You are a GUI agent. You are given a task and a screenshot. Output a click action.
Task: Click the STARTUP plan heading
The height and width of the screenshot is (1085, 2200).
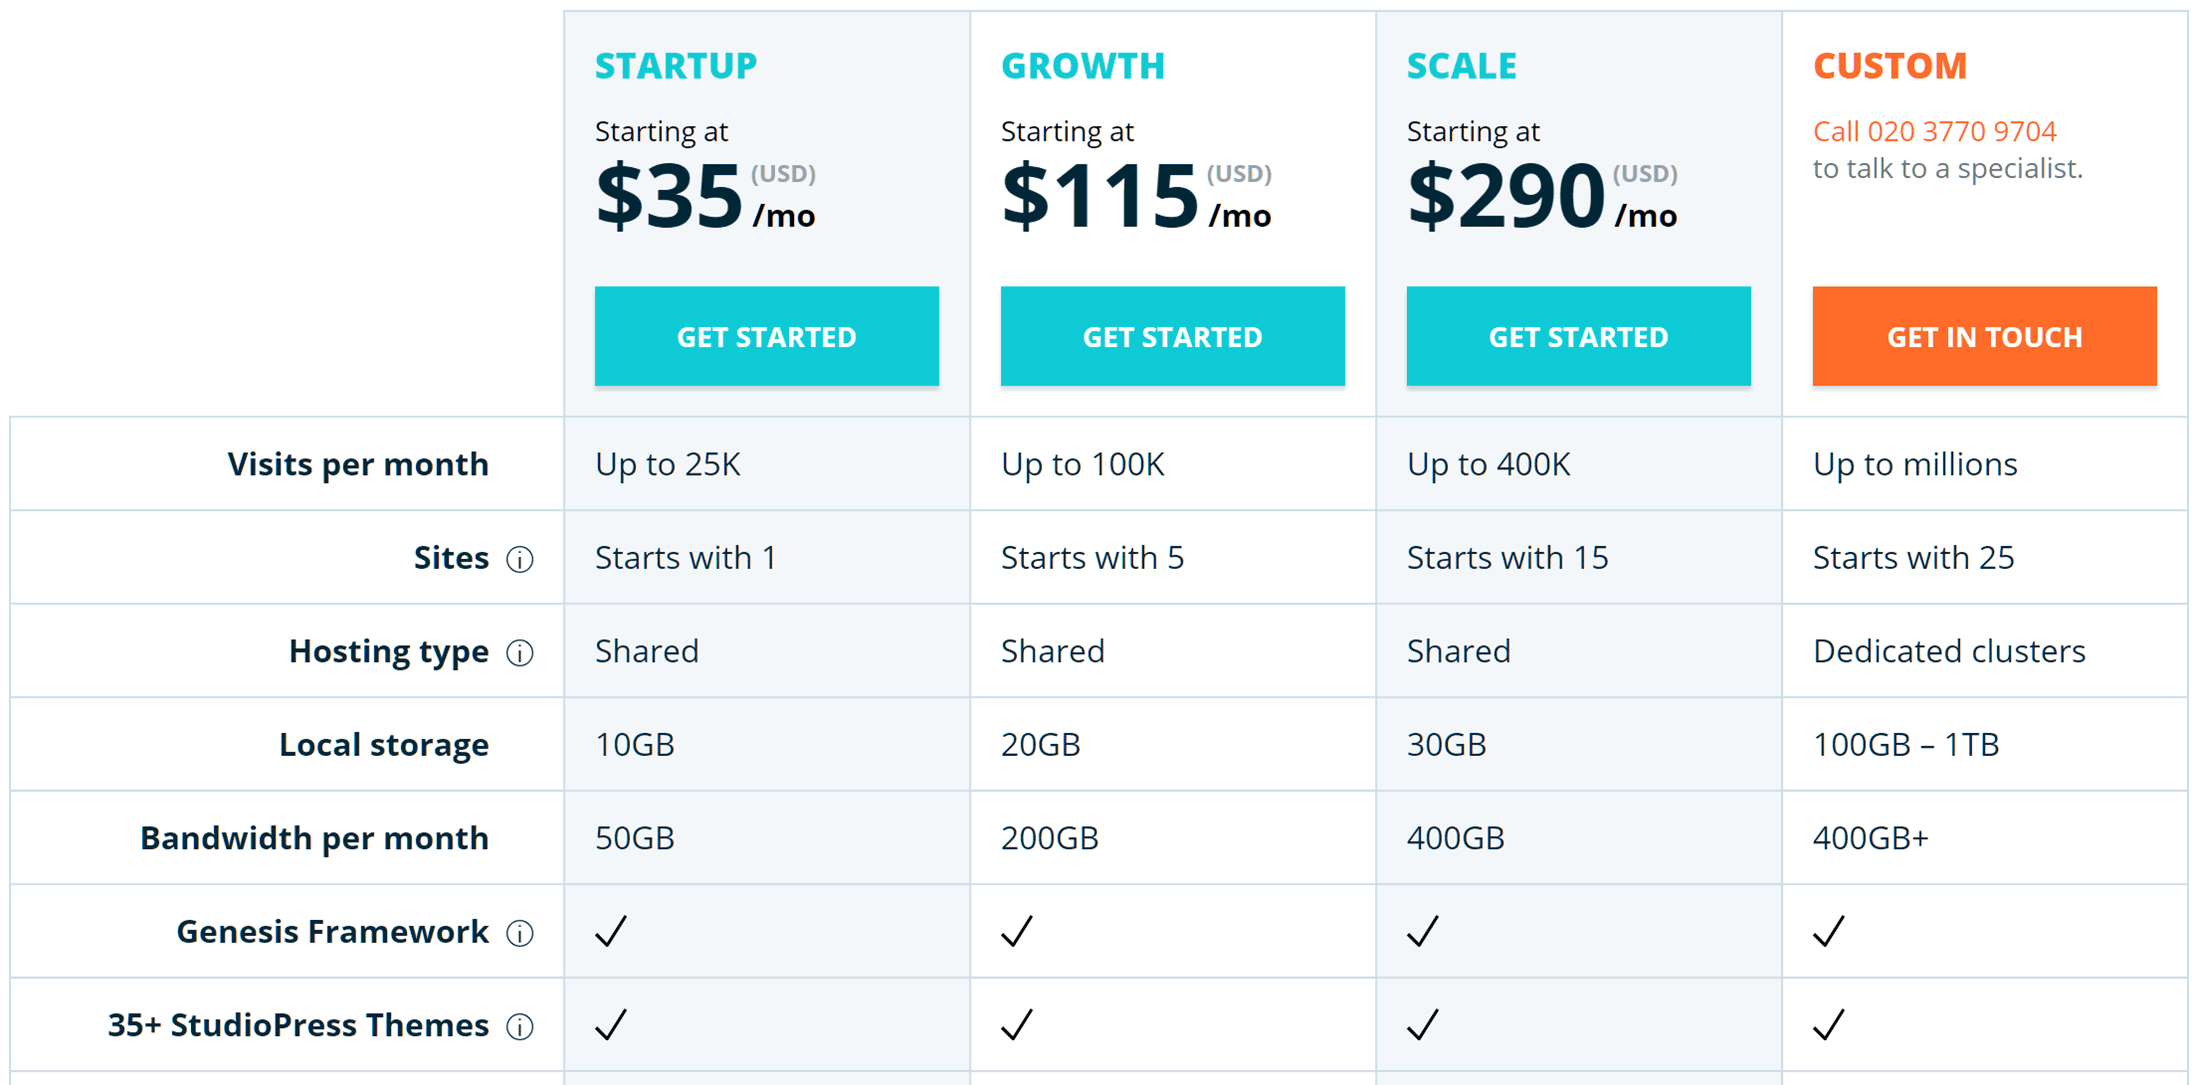(x=676, y=66)
